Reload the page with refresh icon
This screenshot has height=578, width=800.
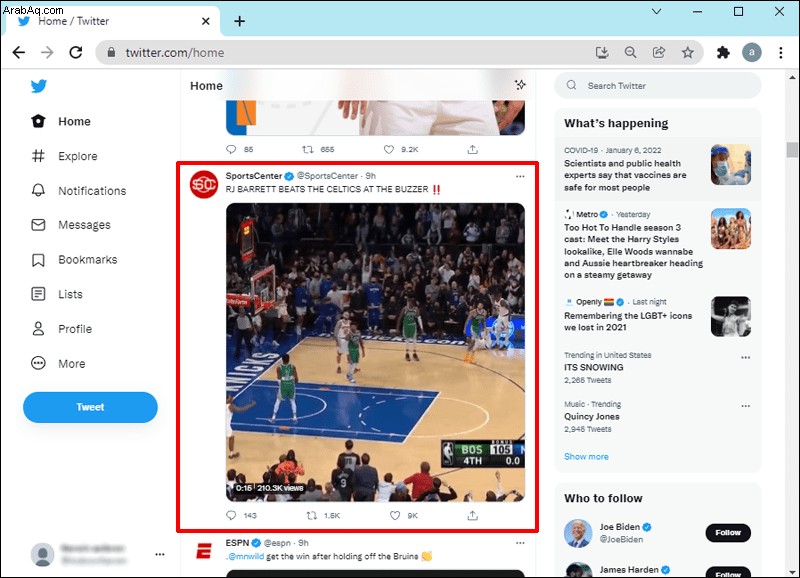pyautogui.click(x=76, y=52)
